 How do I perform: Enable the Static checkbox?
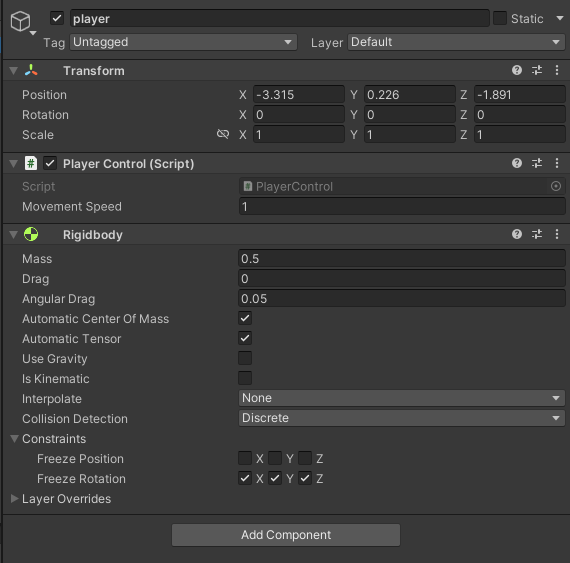pyautogui.click(x=500, y=18)
